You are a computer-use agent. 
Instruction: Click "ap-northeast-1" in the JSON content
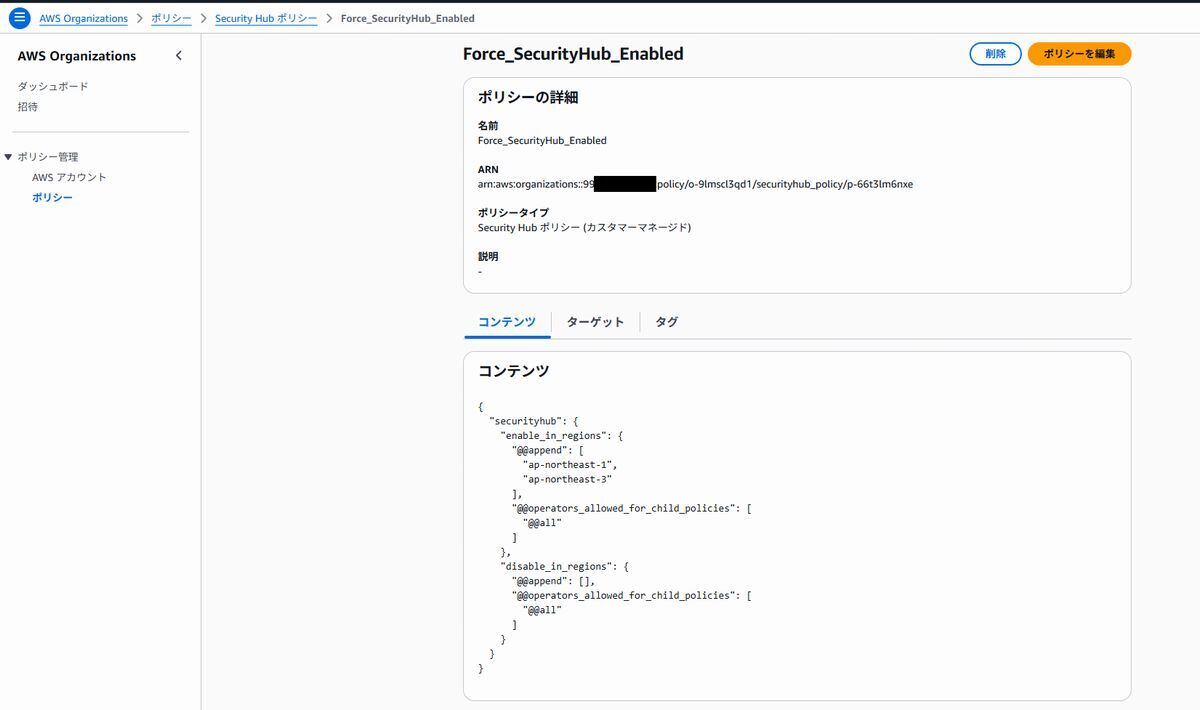(568, 465)
